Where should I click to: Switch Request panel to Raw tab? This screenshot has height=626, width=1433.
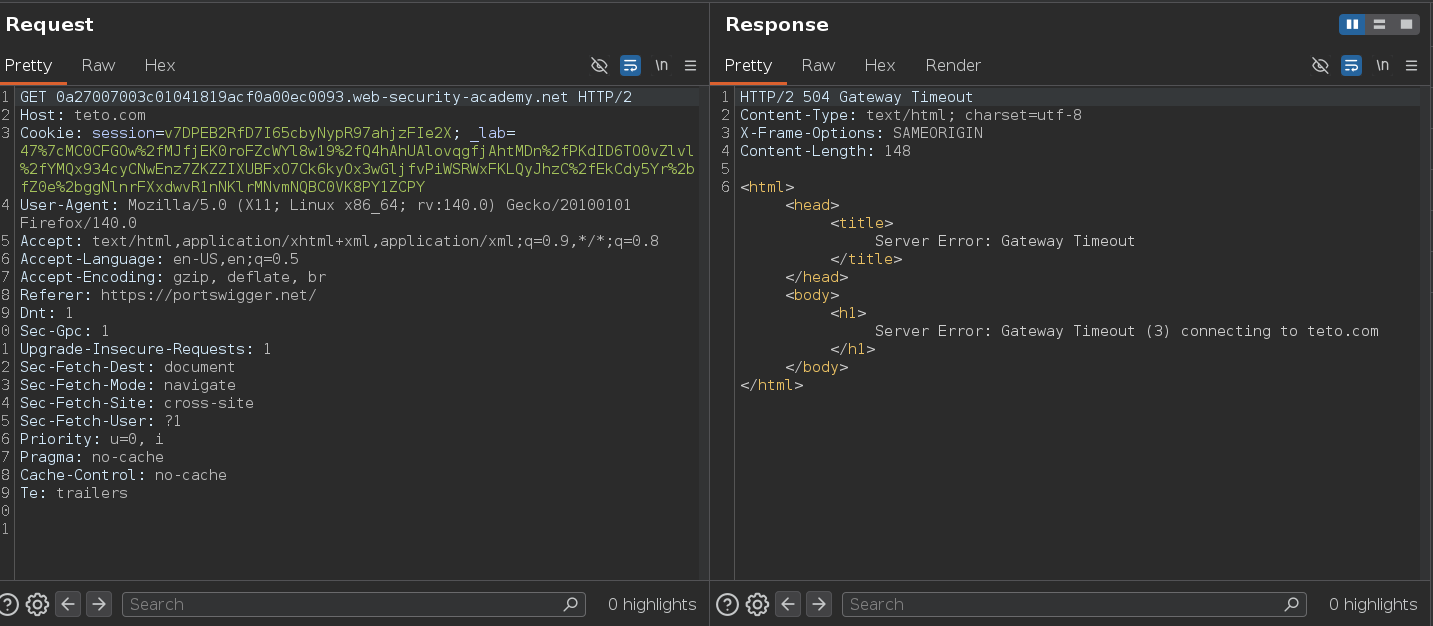point(98,65)
